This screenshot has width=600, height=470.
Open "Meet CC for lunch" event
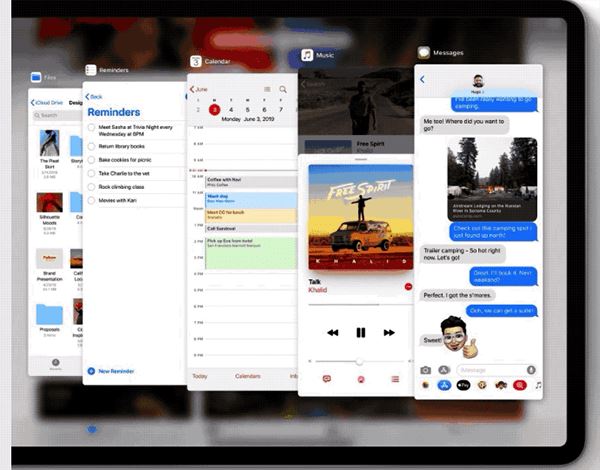251,215
